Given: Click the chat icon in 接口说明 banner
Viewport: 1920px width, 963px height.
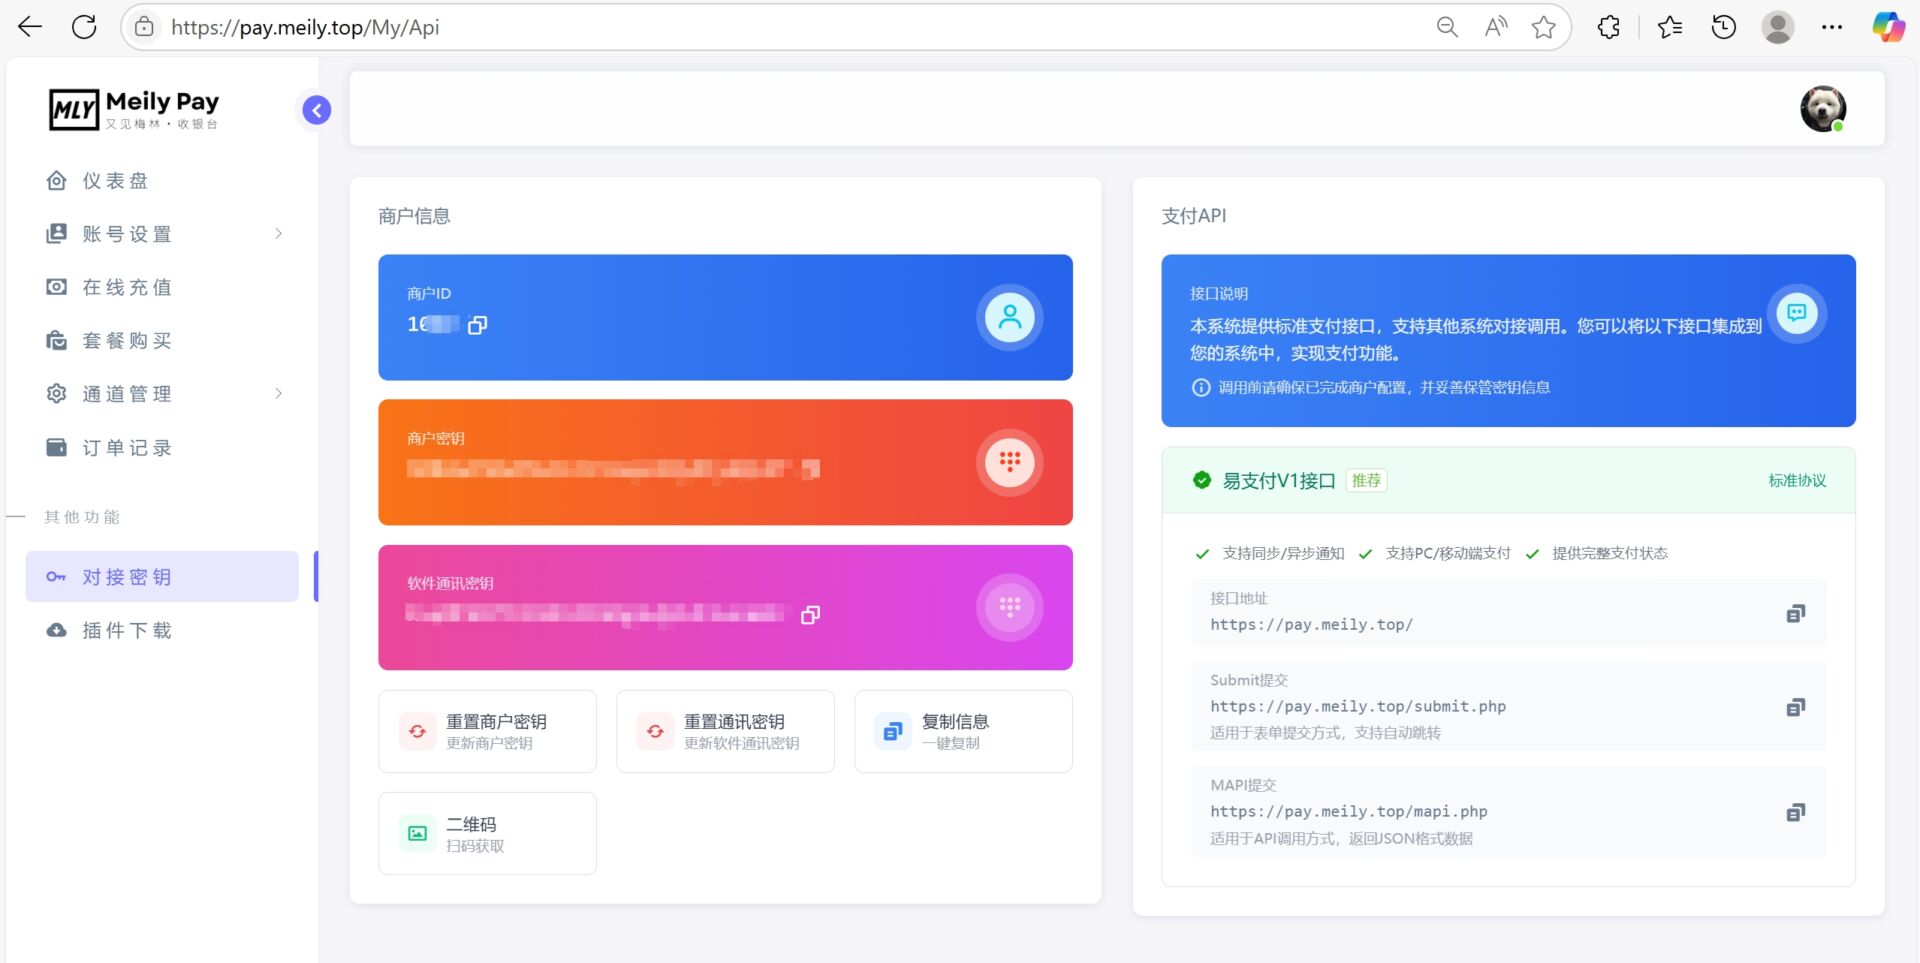Looking at the screenshot, I should (1796, 313).
